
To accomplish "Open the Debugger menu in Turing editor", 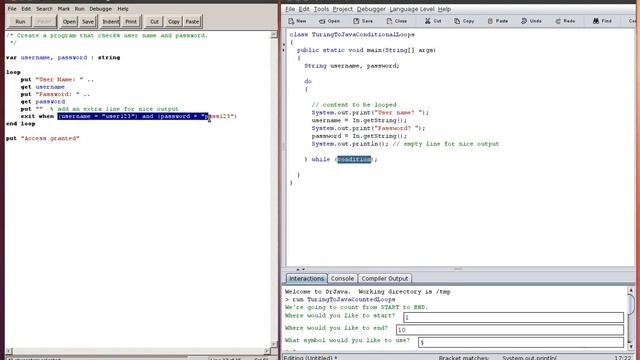I will tap(100, 9).
